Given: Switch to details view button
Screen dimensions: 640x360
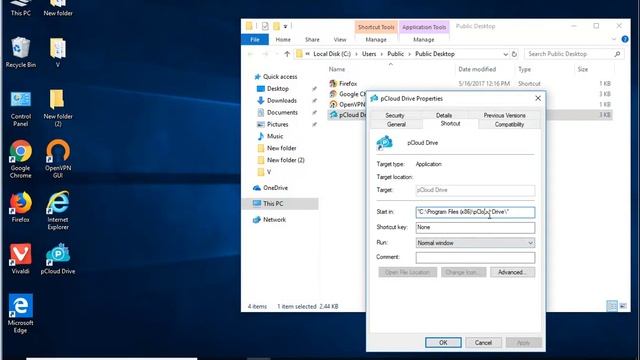Looking at the screenshot, I should [612, 306].
